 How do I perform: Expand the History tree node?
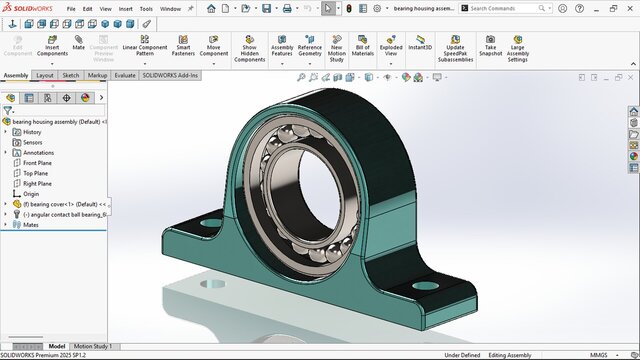tap(6, 132)
